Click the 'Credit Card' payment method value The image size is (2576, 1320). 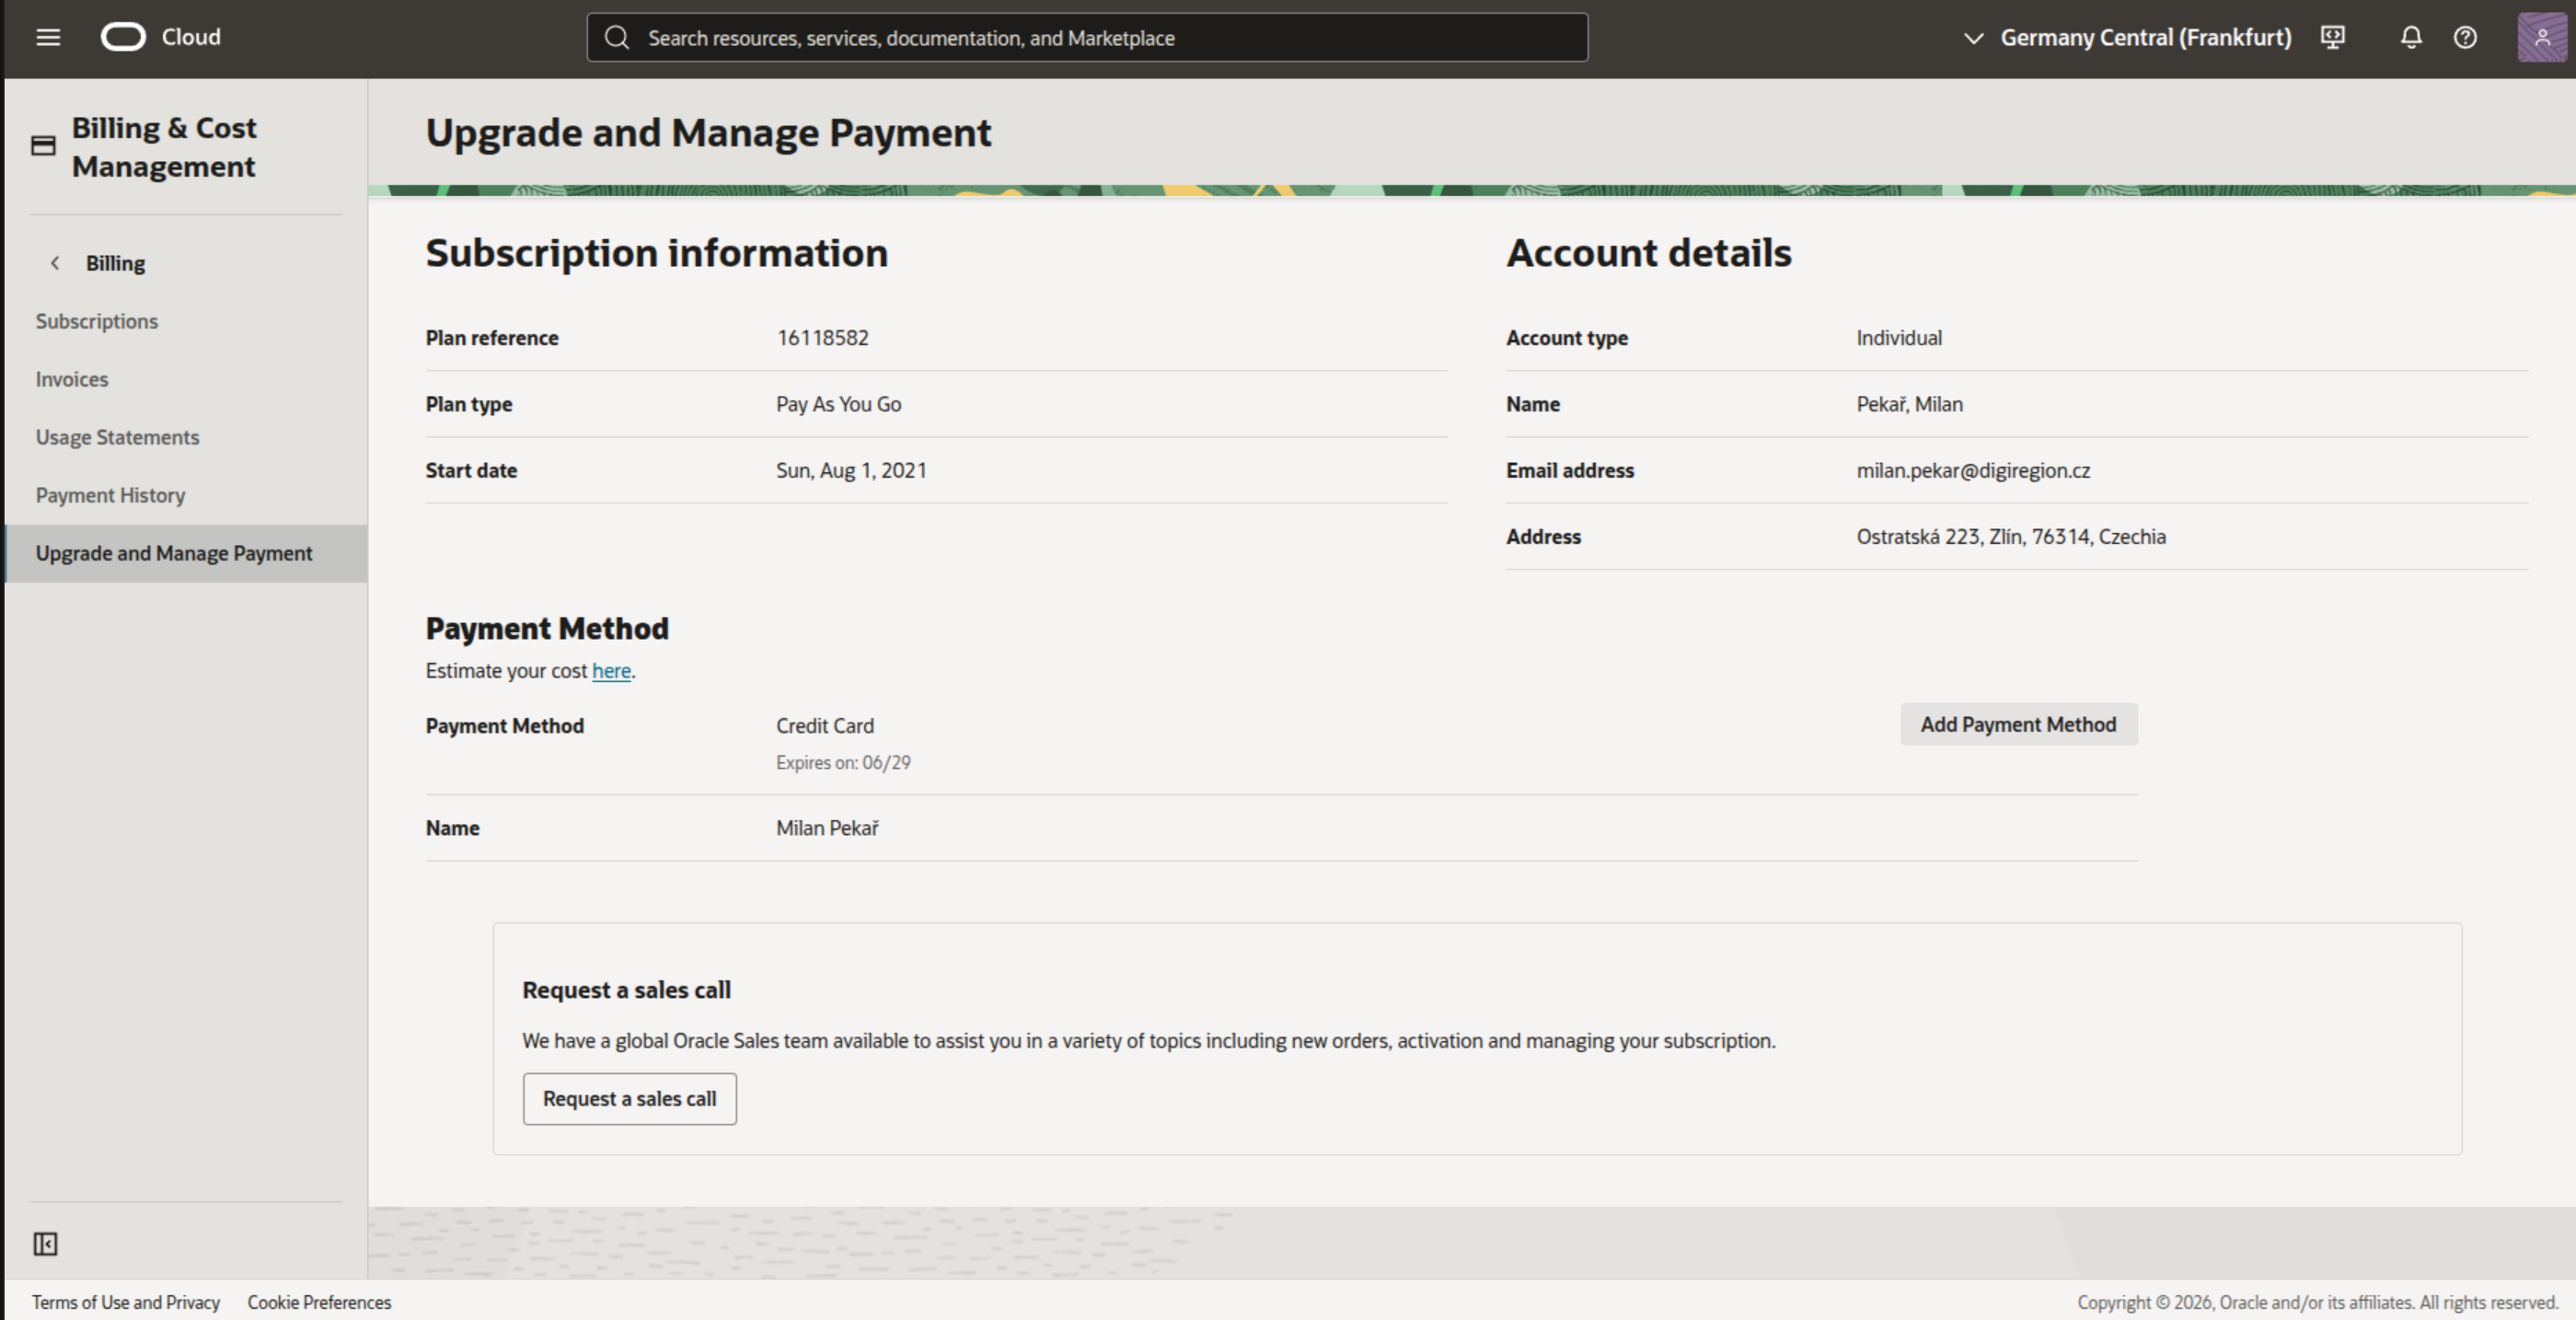click(x=825, y=726)
